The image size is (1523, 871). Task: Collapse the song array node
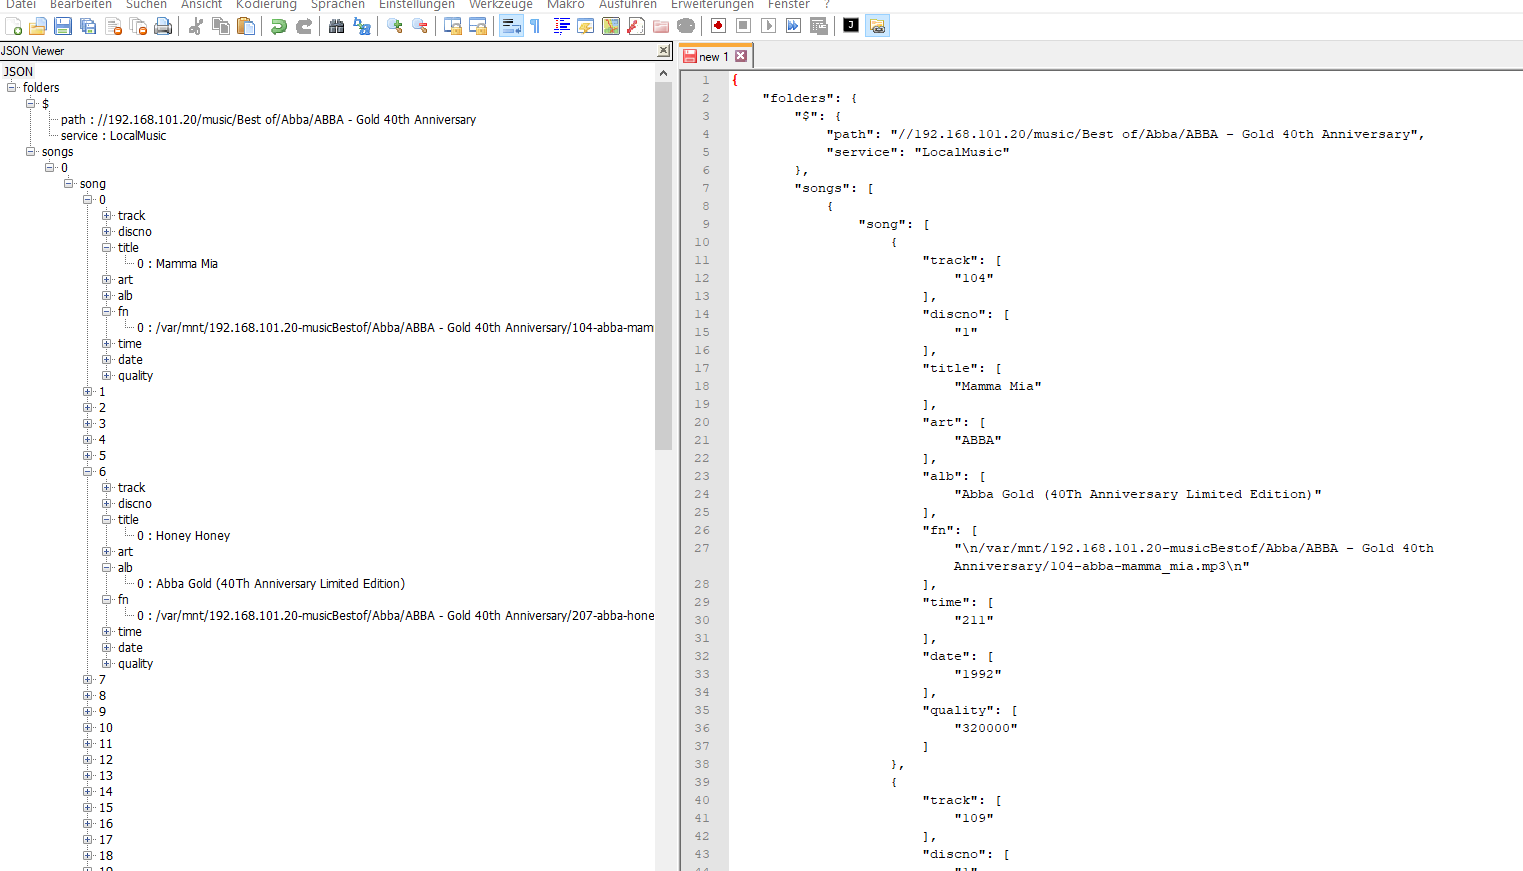pyautogui.click(x=69, y=184)
